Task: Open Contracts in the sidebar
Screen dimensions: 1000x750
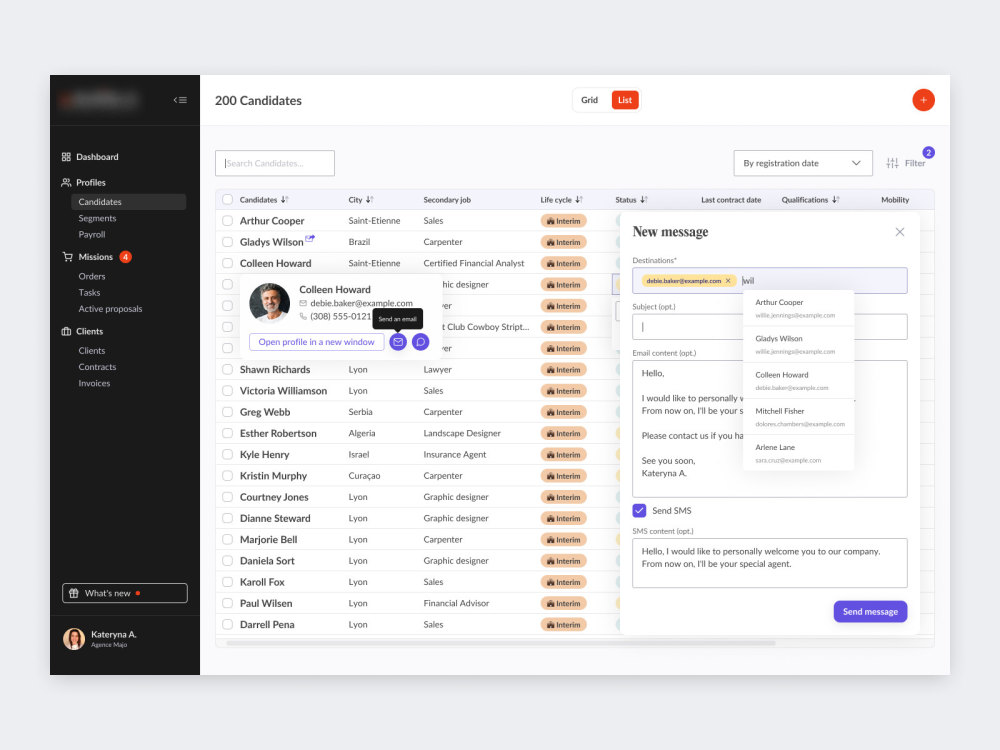Action: 97,367
